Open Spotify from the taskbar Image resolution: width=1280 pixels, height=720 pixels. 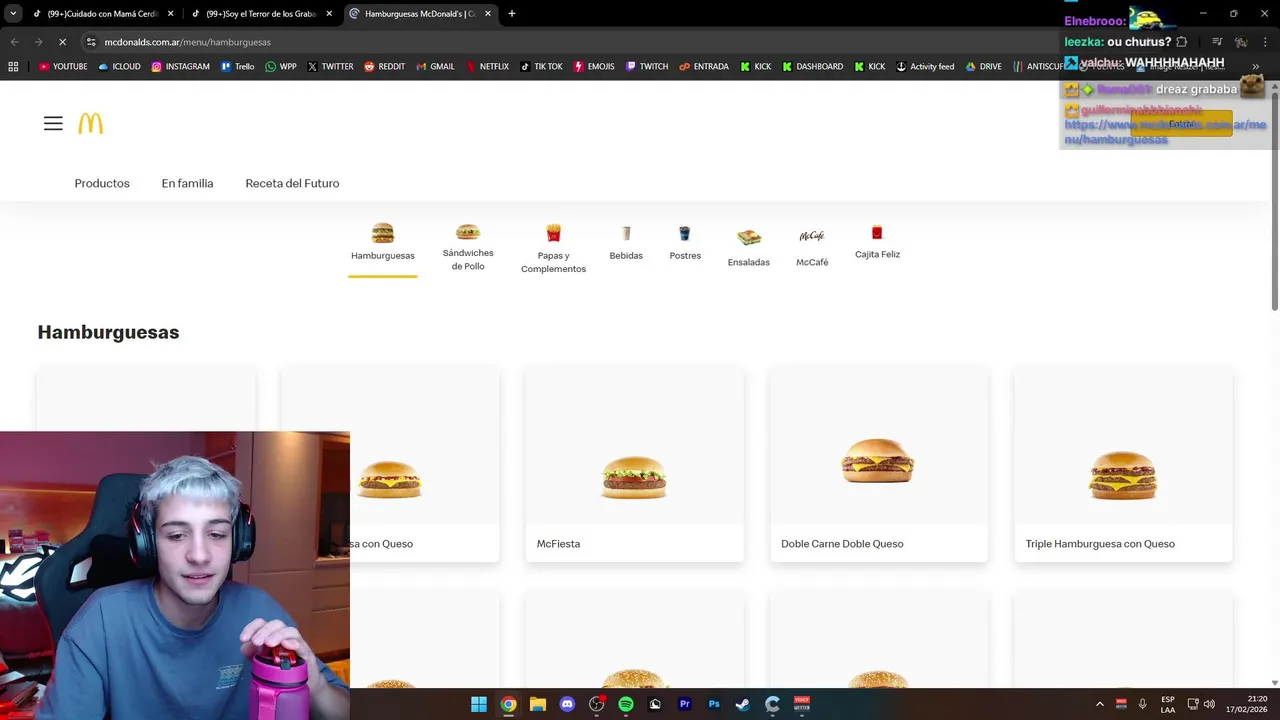[x=626, y=704]
